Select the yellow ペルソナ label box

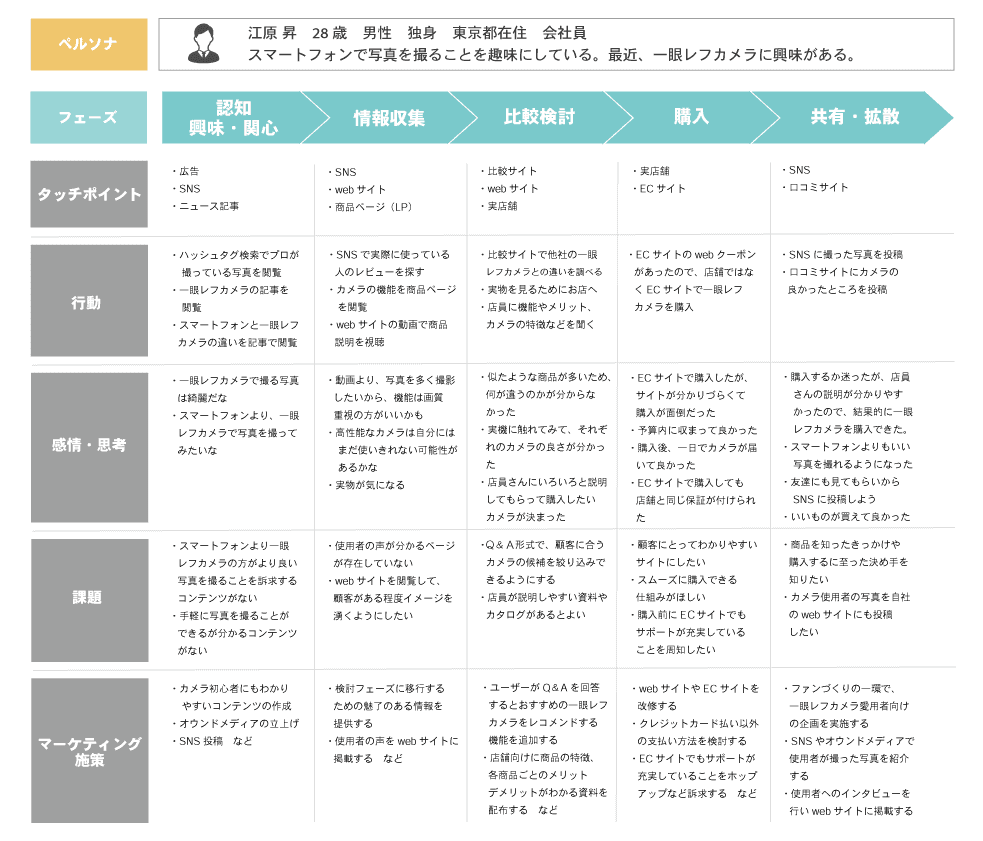[x=89, y=44]
